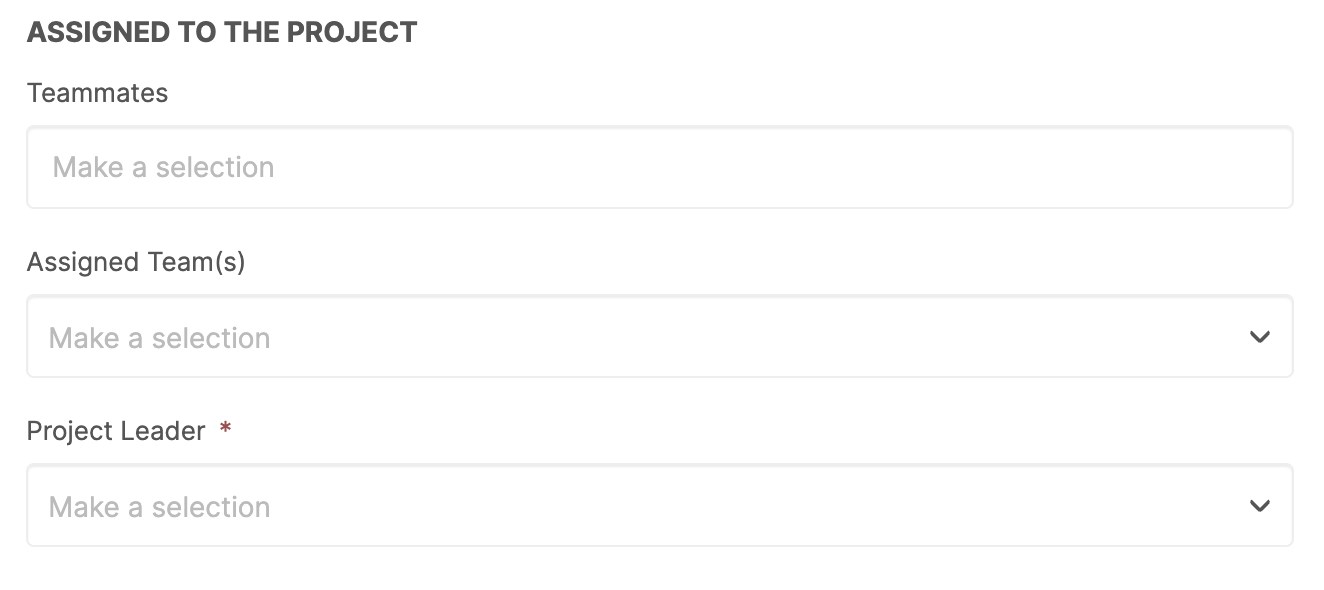Select the Teammates multi-select box

pos(660,167)
